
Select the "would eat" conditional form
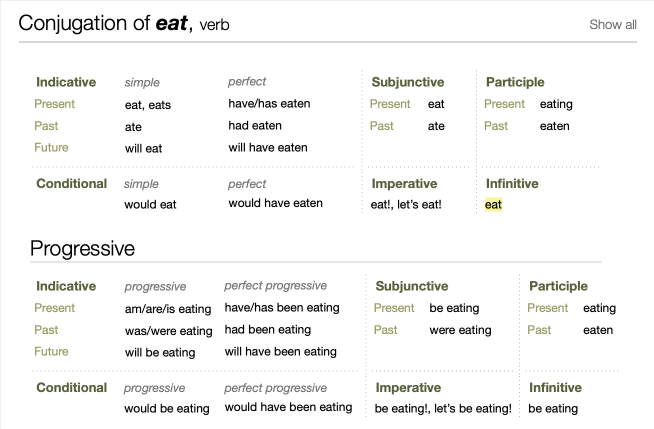(x=150, y=205)
